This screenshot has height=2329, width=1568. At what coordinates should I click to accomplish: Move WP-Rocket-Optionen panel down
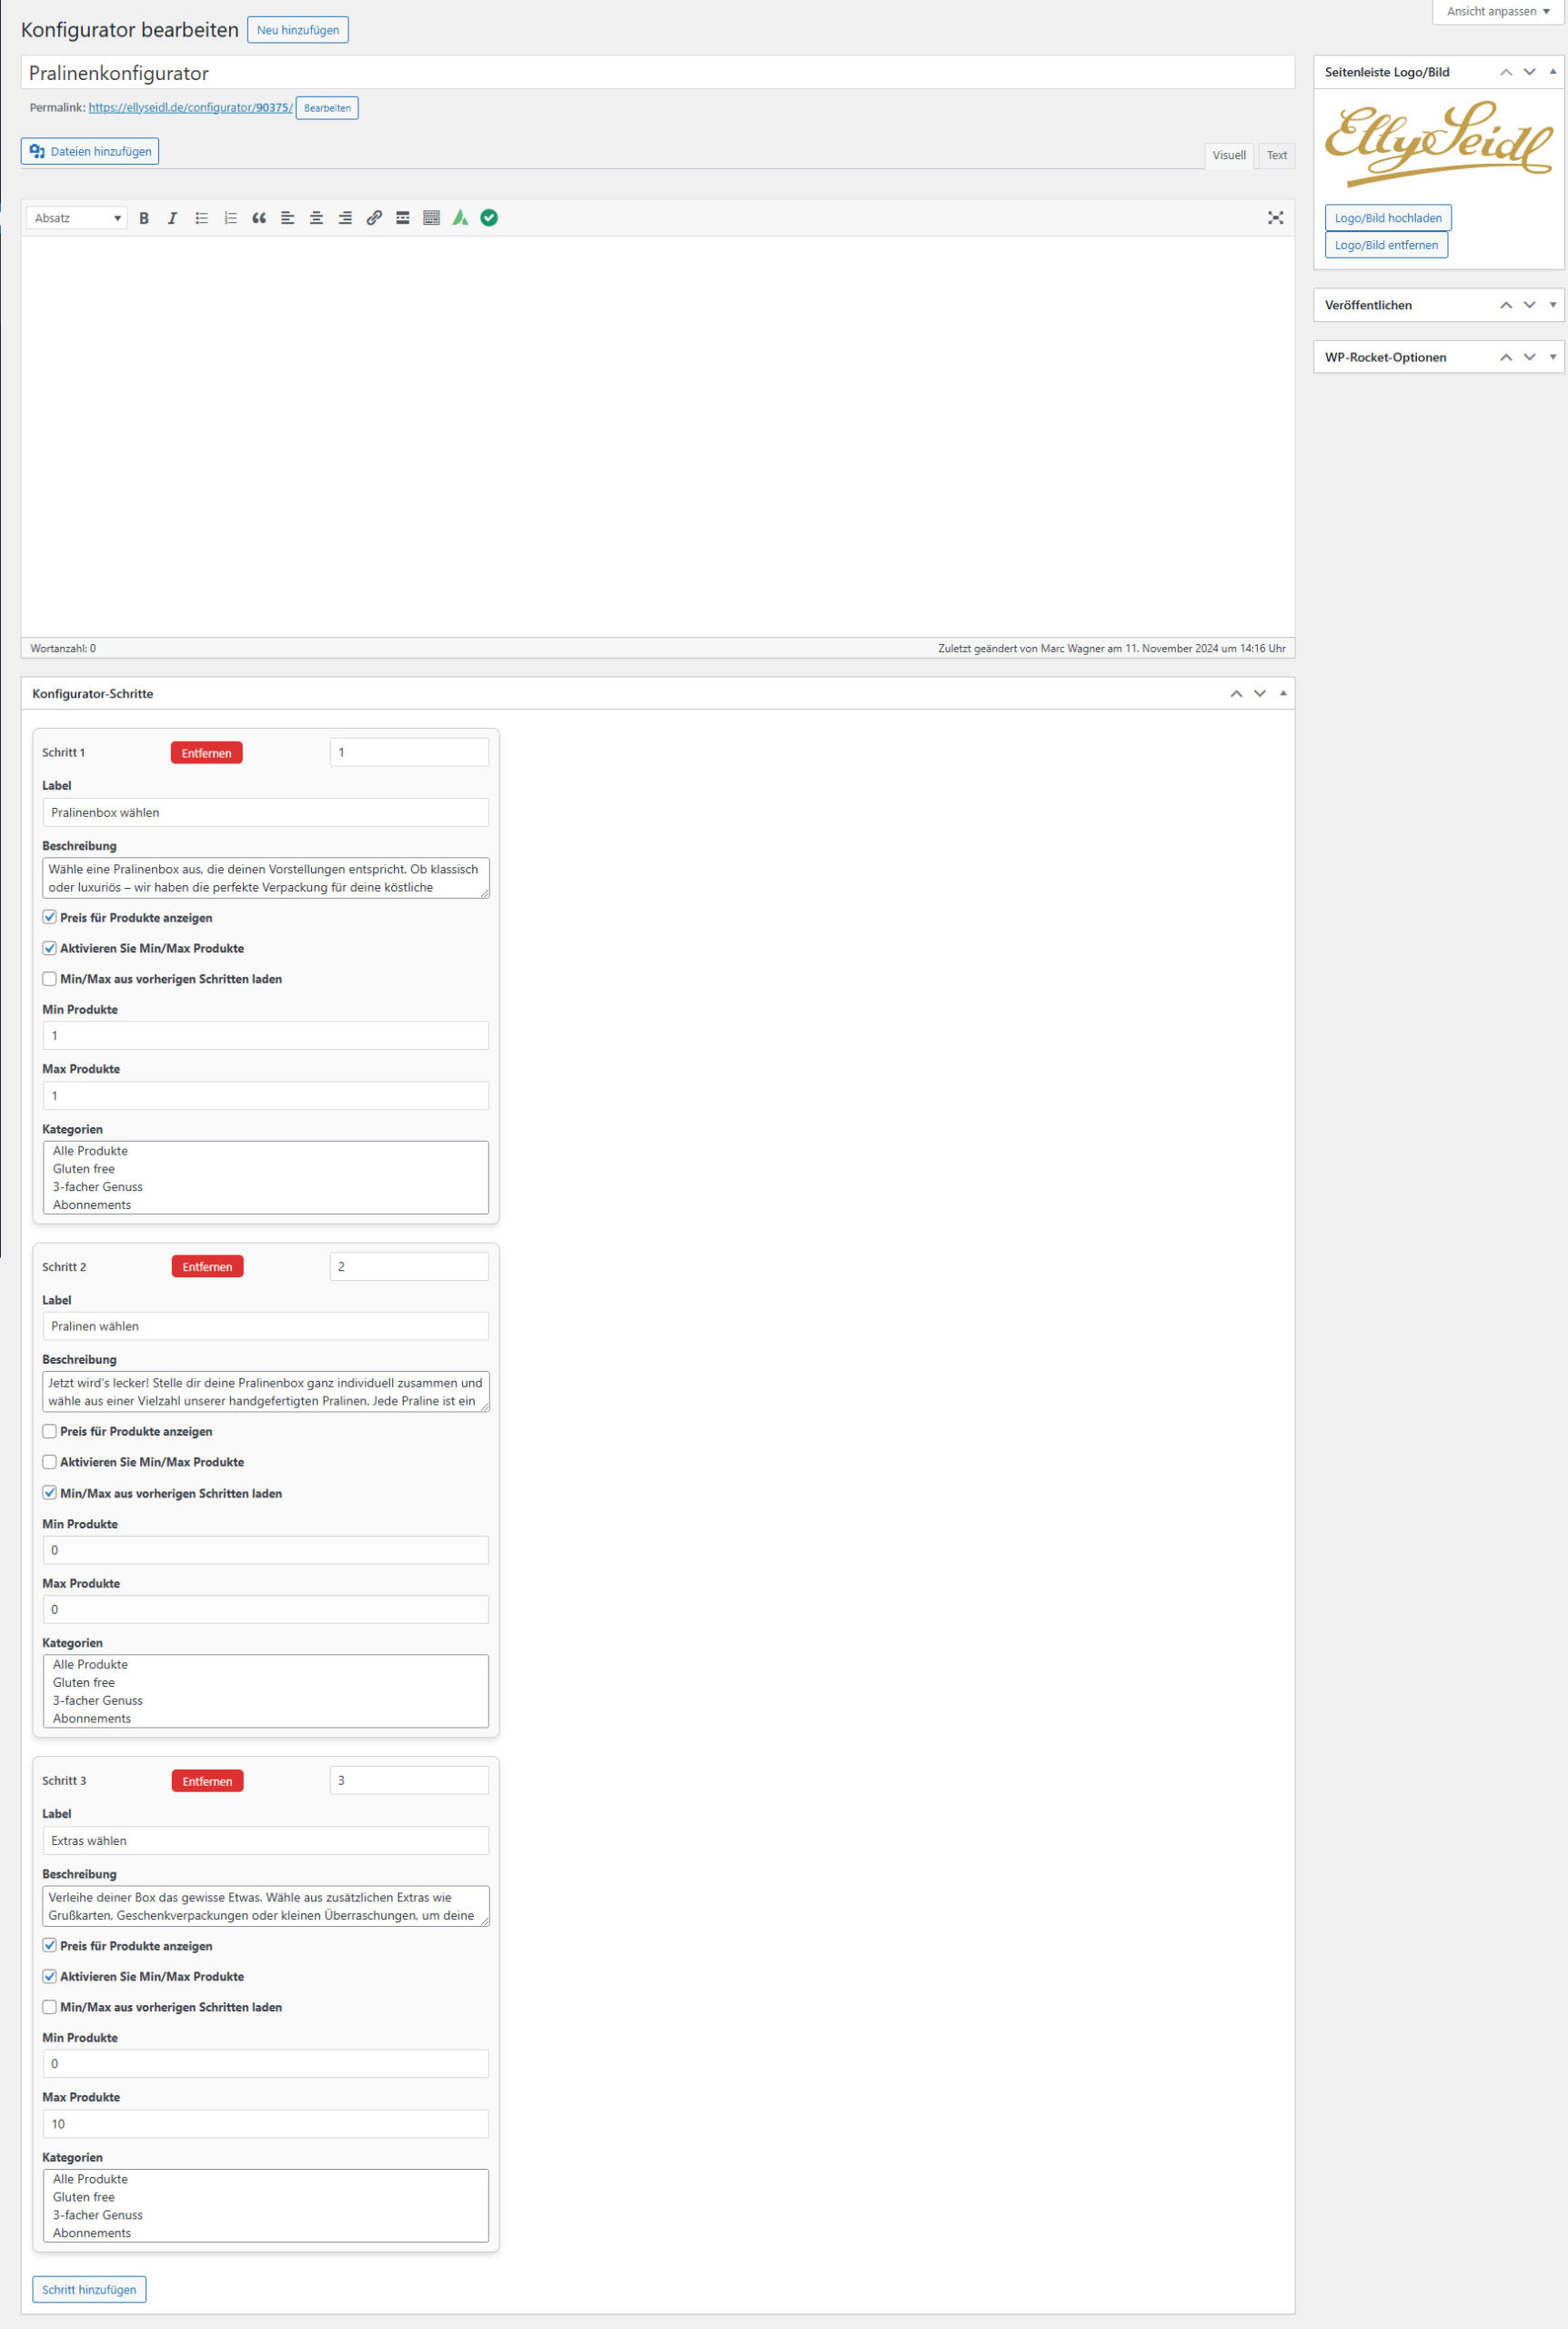[1529, 357]
